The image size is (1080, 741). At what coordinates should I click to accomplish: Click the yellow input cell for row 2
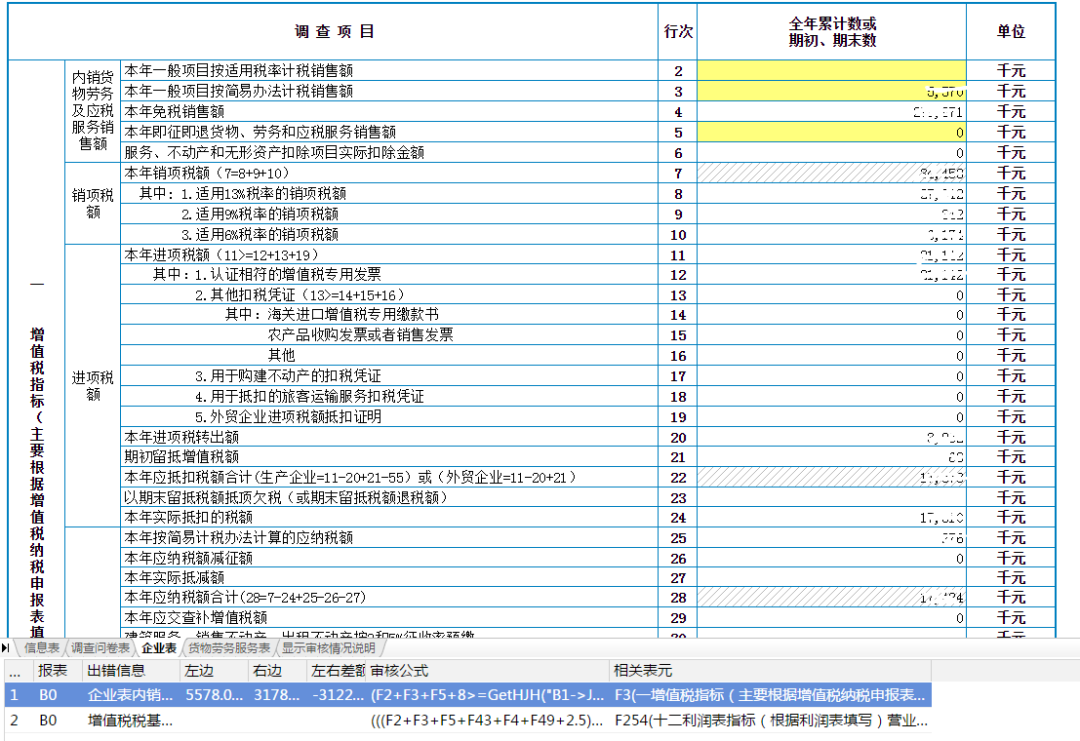pyautogui.click(x=830, y=71)
